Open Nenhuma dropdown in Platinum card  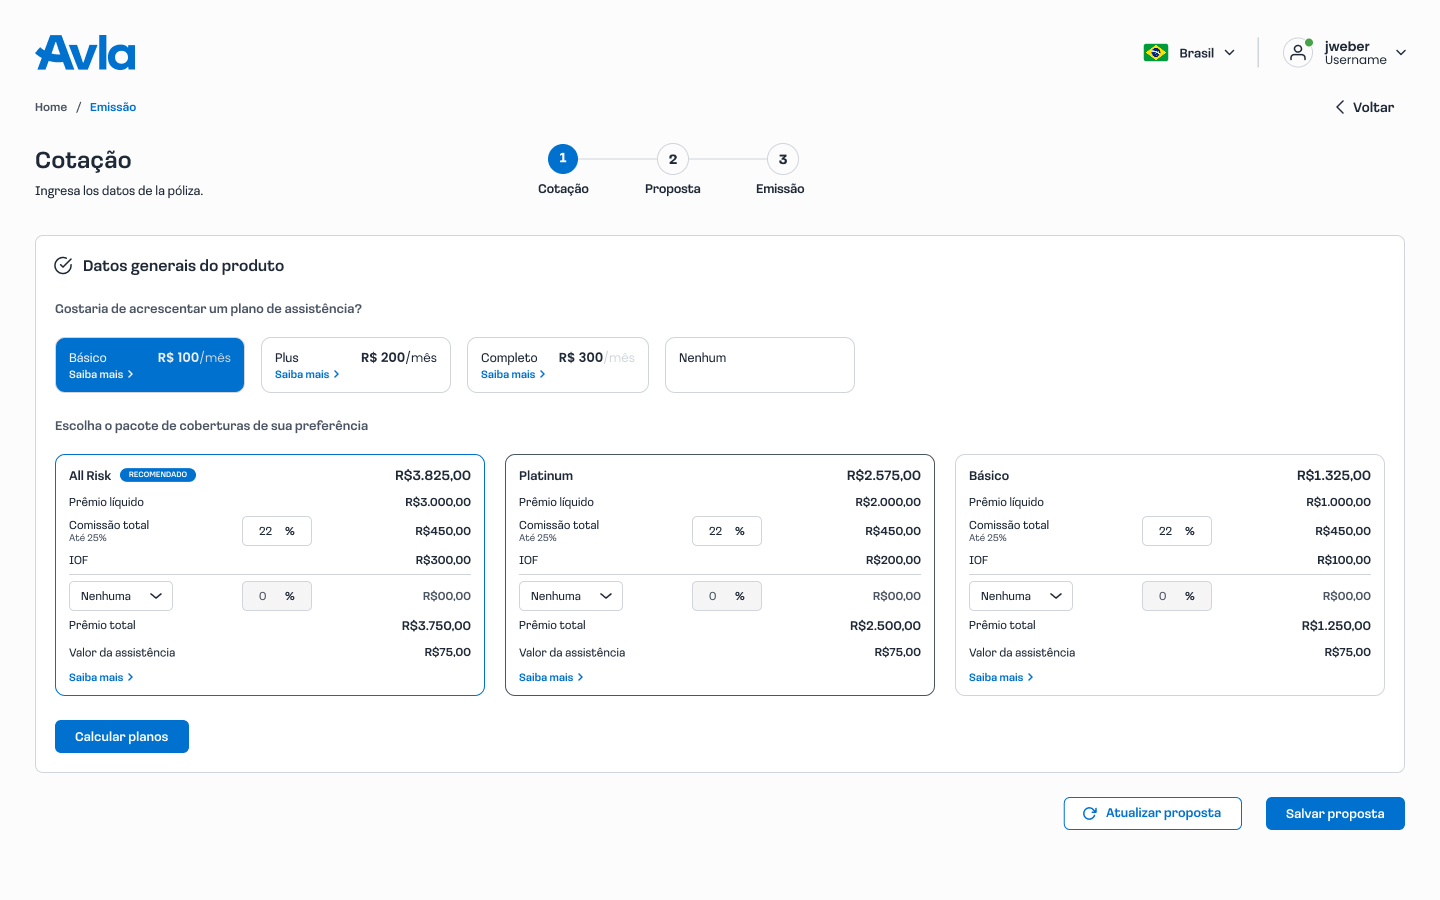click(571, 596)
